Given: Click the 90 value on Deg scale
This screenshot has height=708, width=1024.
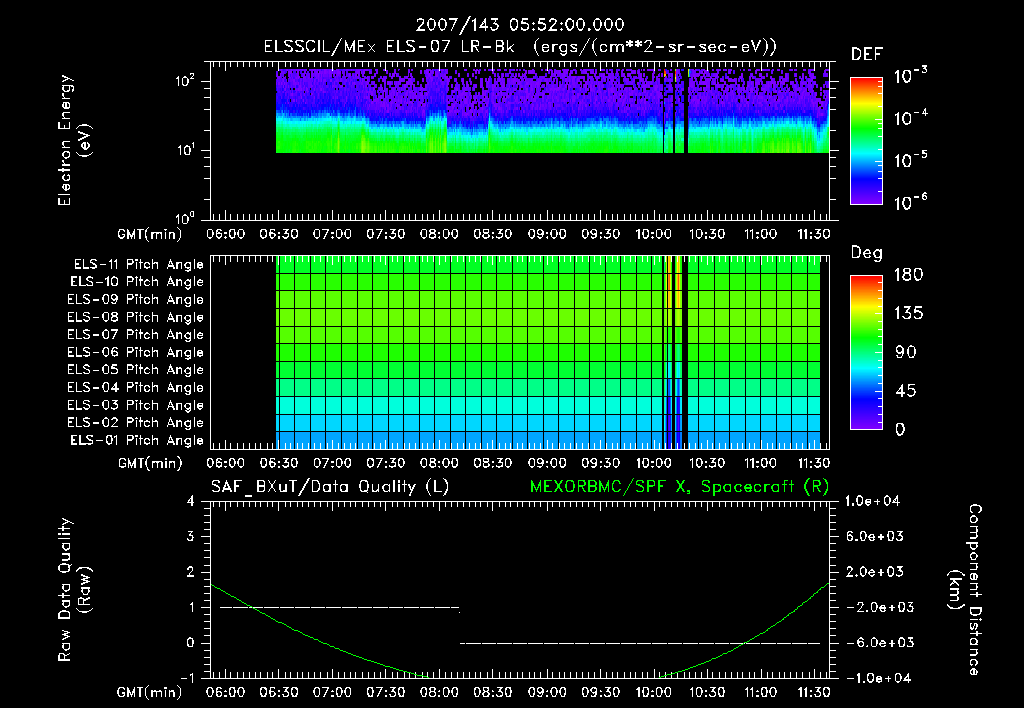Looking at the screenshot, I should point(906,352).
